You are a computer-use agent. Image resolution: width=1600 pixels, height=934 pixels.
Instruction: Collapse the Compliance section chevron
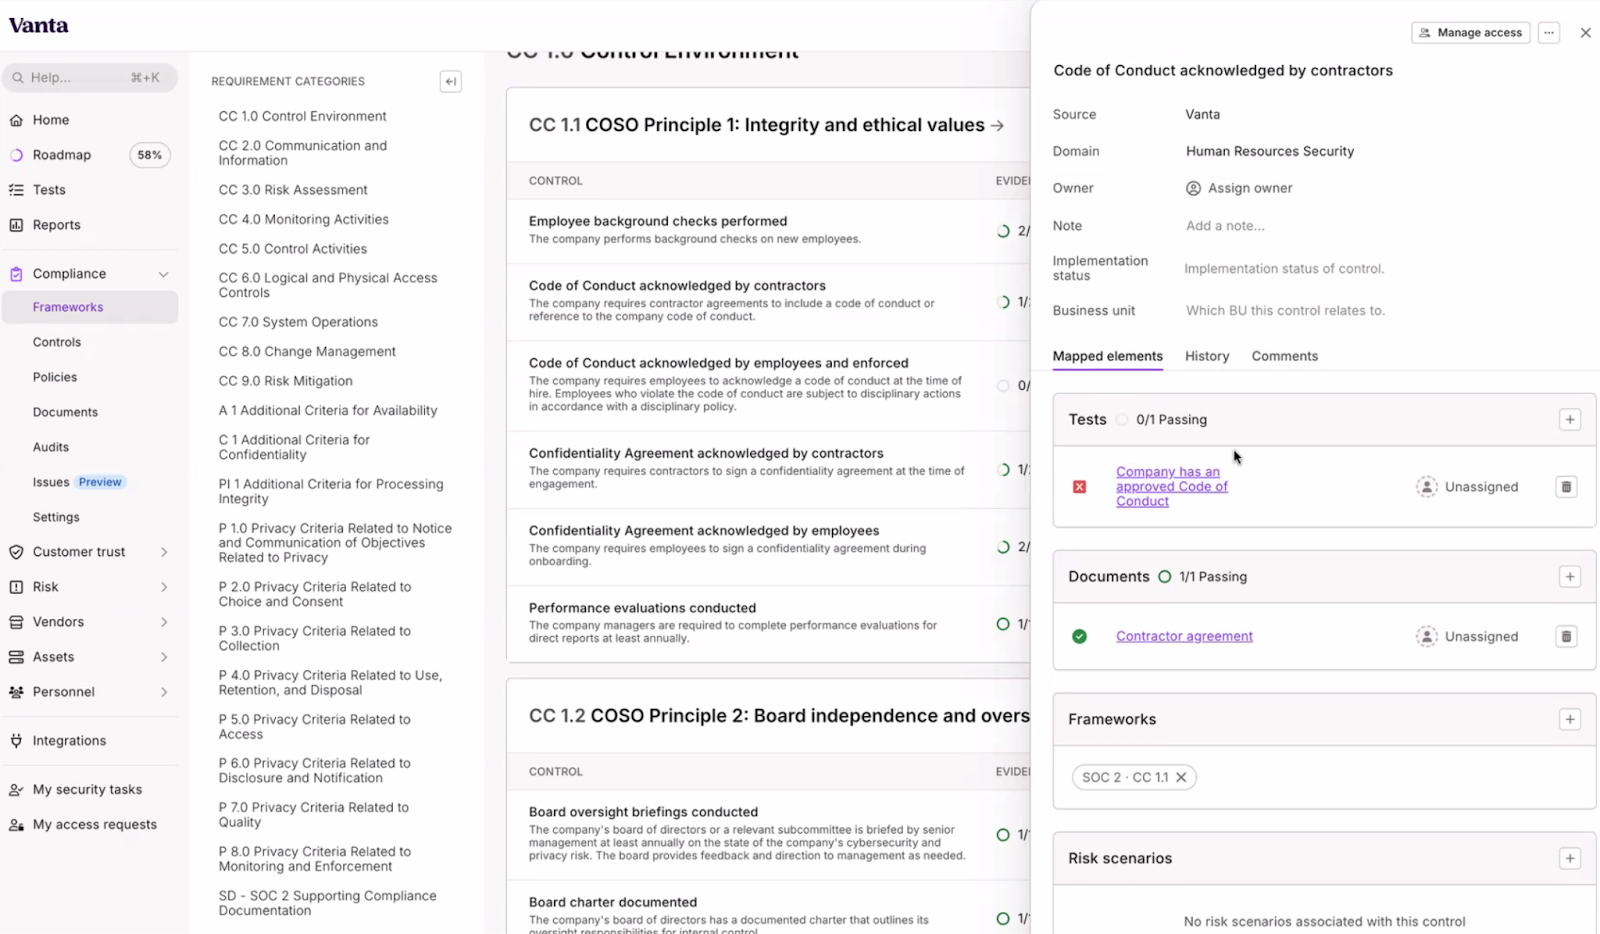(x=164, y=274)
